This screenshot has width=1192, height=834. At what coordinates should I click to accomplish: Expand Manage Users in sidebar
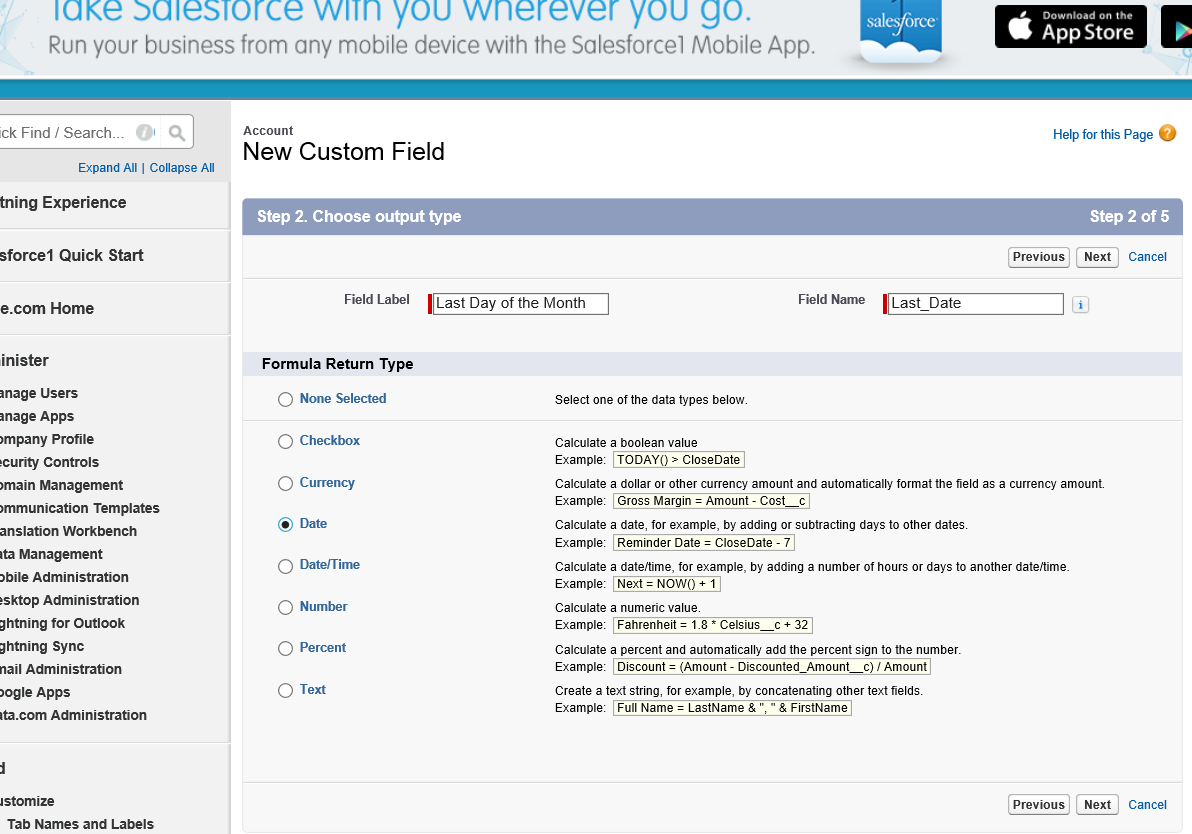point(39,393)
